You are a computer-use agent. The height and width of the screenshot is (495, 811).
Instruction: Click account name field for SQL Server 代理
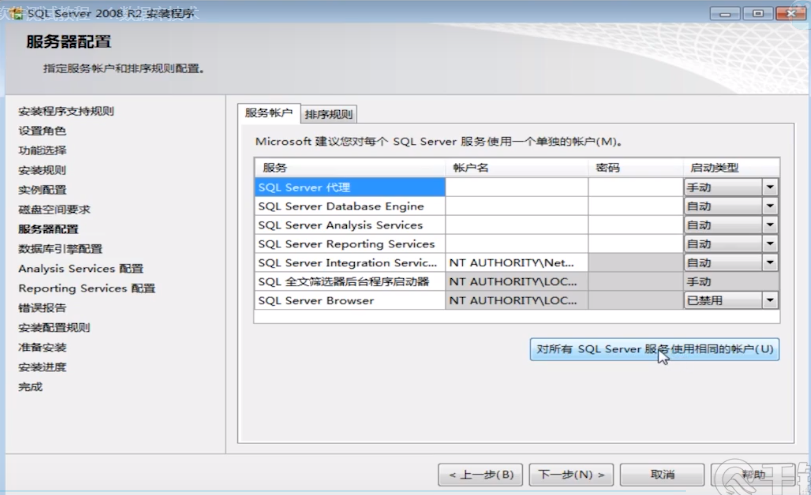516,187
